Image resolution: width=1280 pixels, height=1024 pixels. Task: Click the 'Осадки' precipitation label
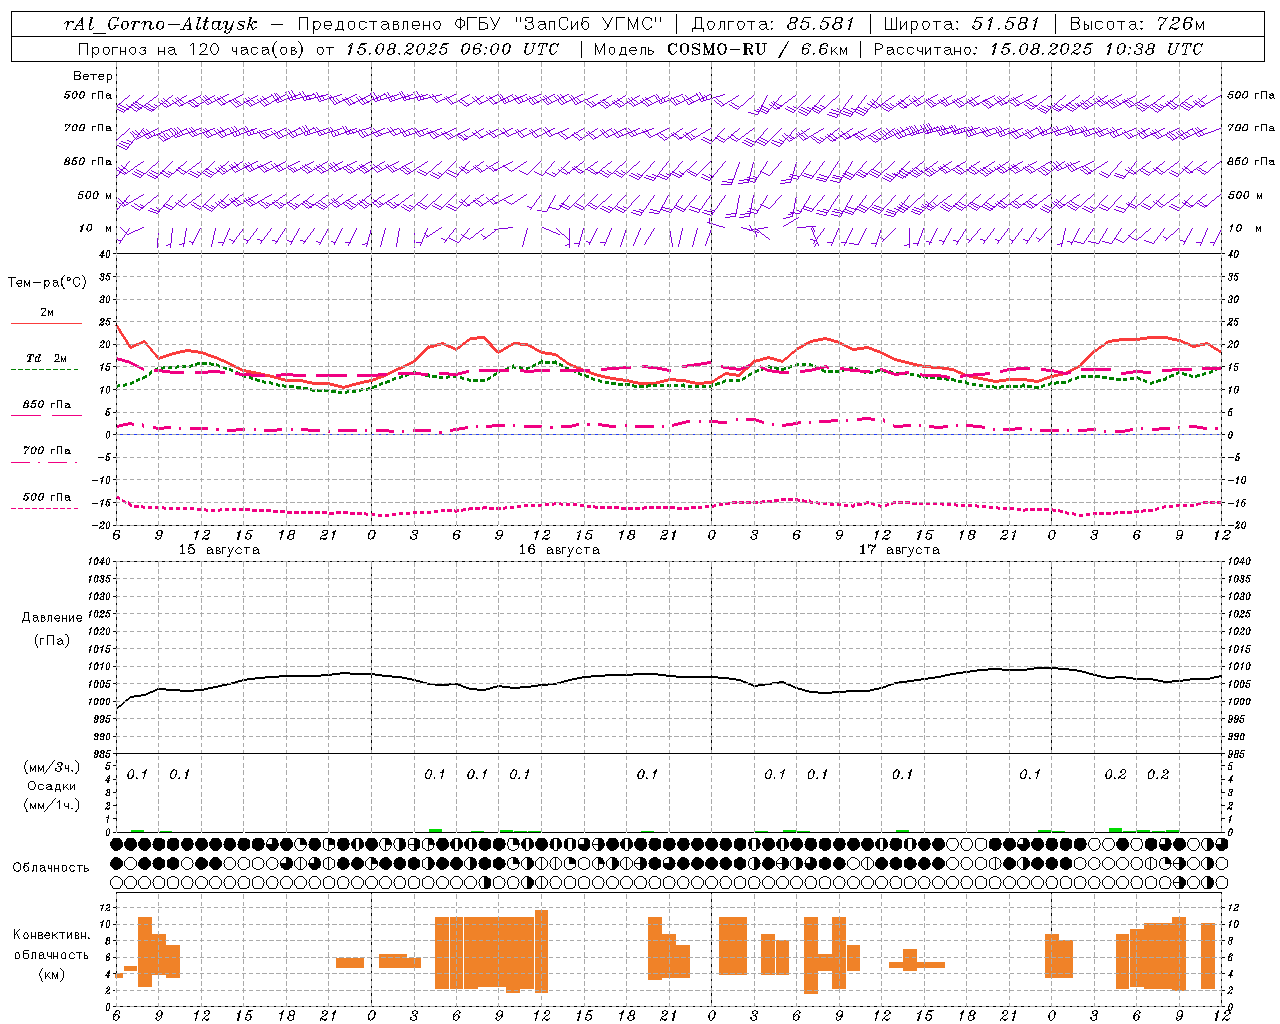point(52,786)
